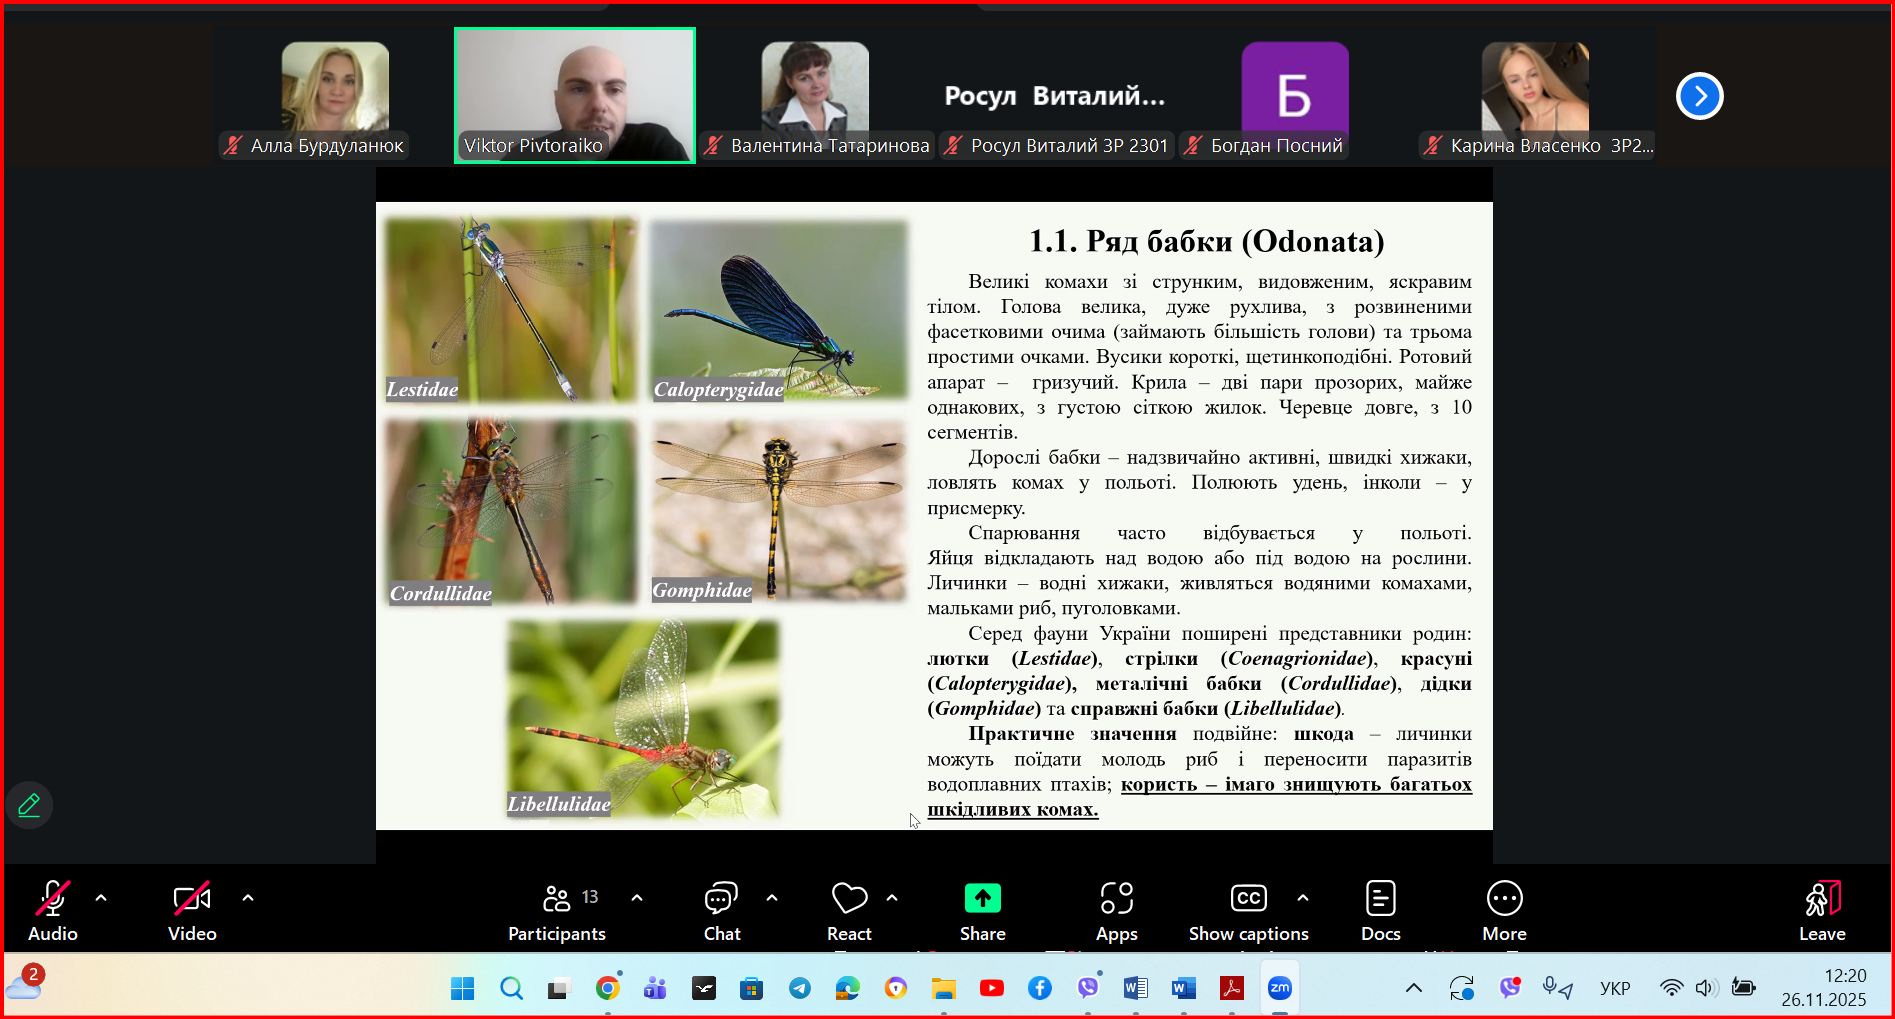The height and width of the screenshot is (1019, 1895).
Task: Open the Participants list
Action: [557, 910]
